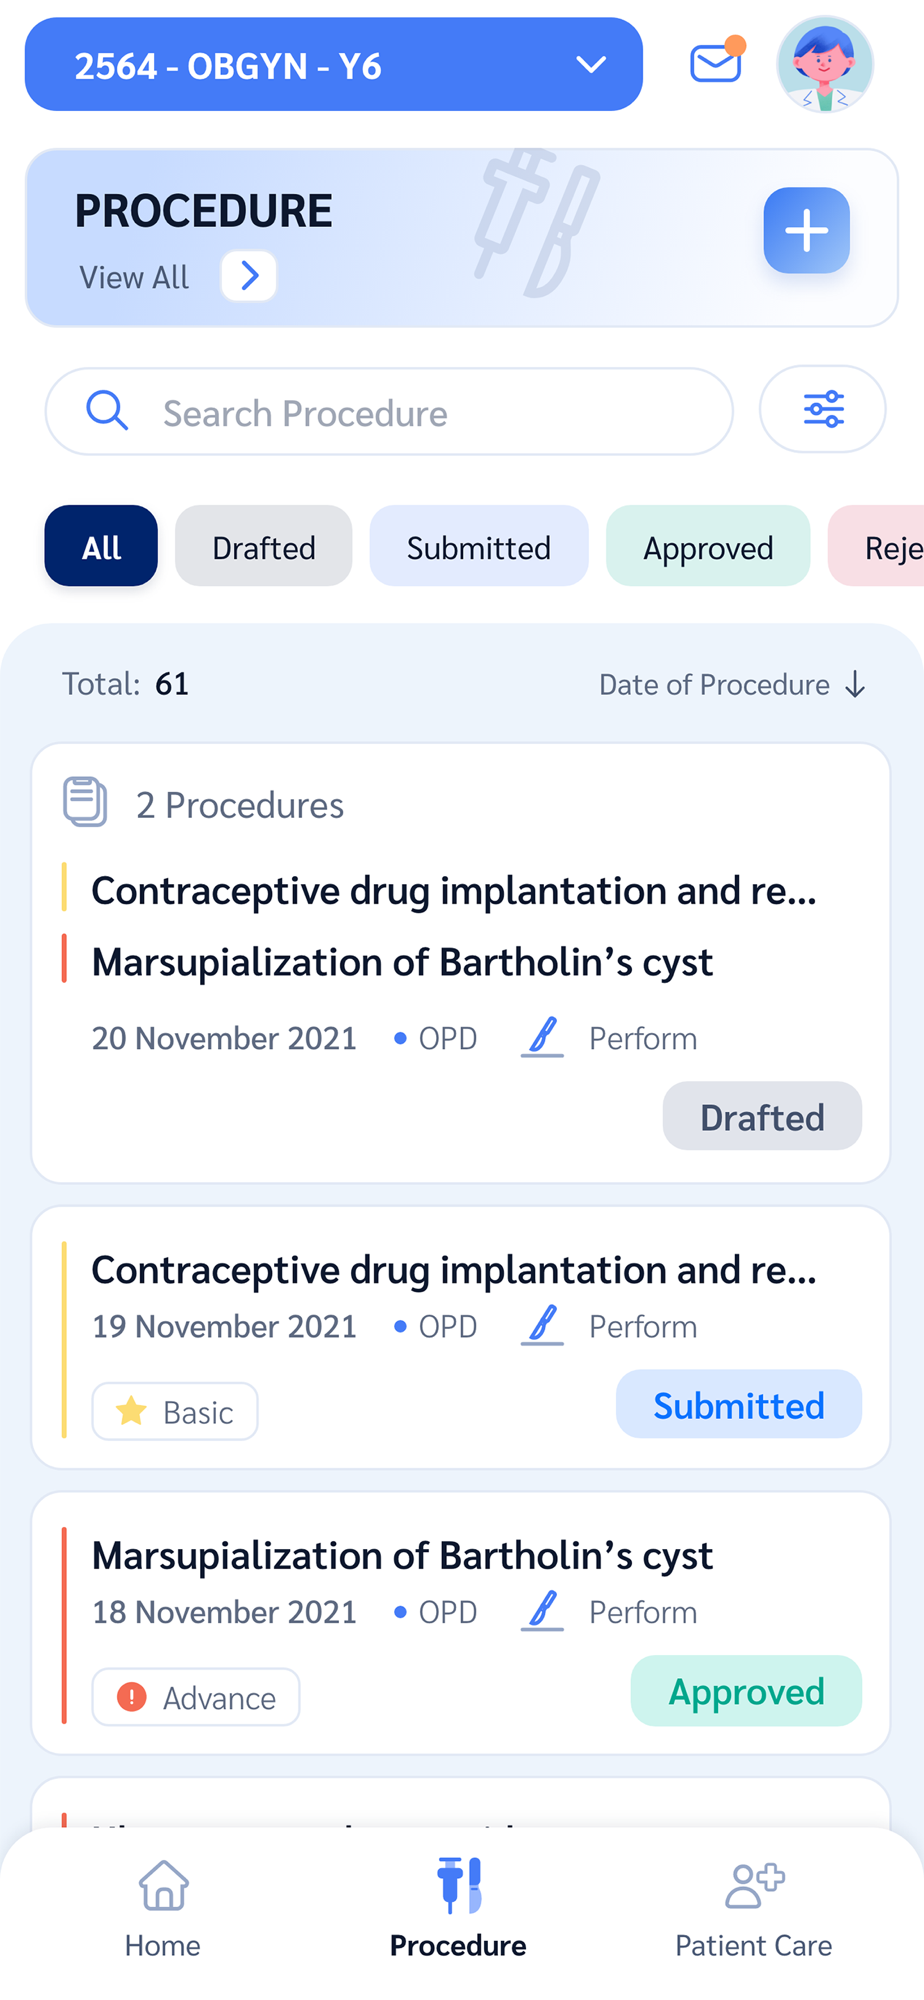Add a new procedure with plus button
The width and height of the screenshot is (924, 2000).
click(x=806, y=231)
